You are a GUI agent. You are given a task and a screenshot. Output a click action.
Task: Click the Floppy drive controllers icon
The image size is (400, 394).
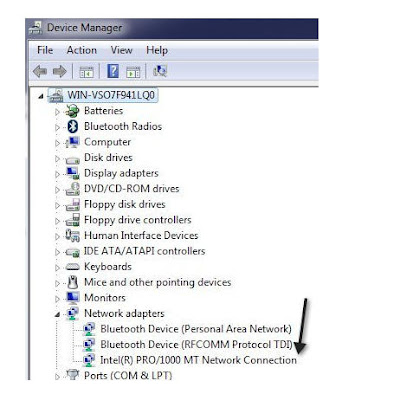[72, 220]
